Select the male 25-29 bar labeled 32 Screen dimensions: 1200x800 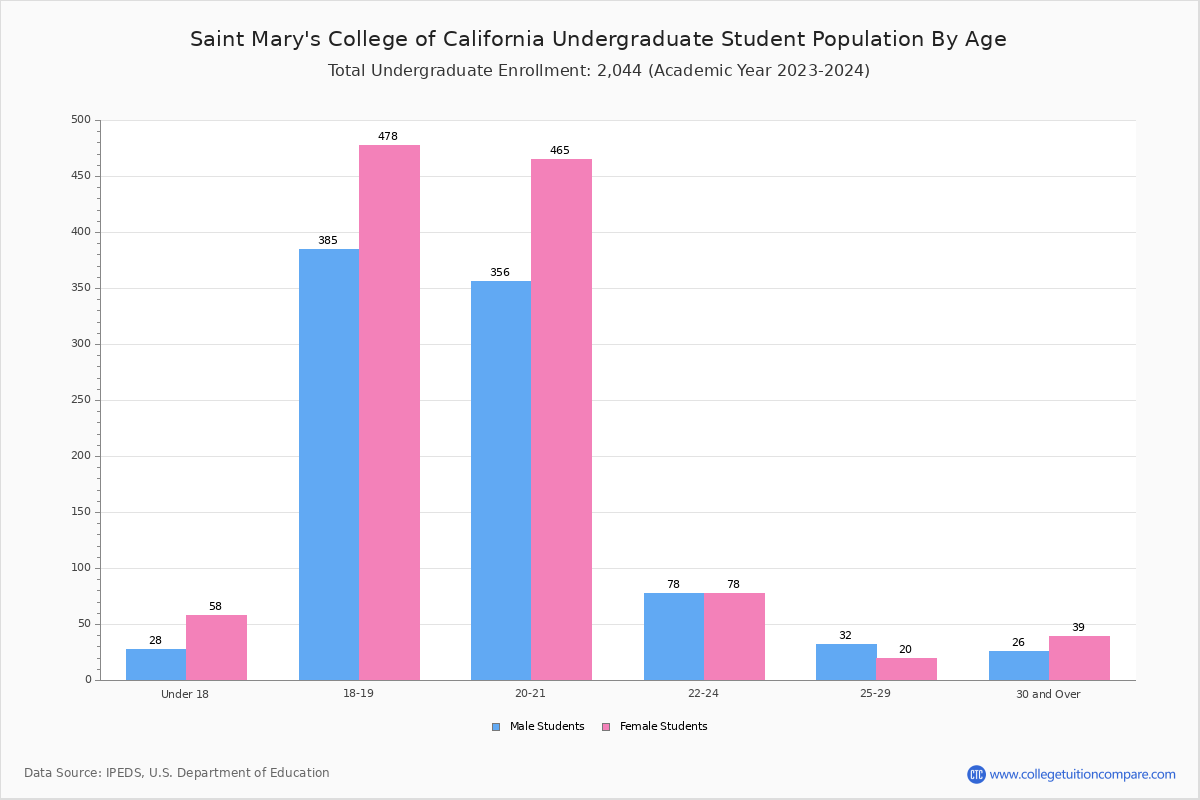coord(846,662)
